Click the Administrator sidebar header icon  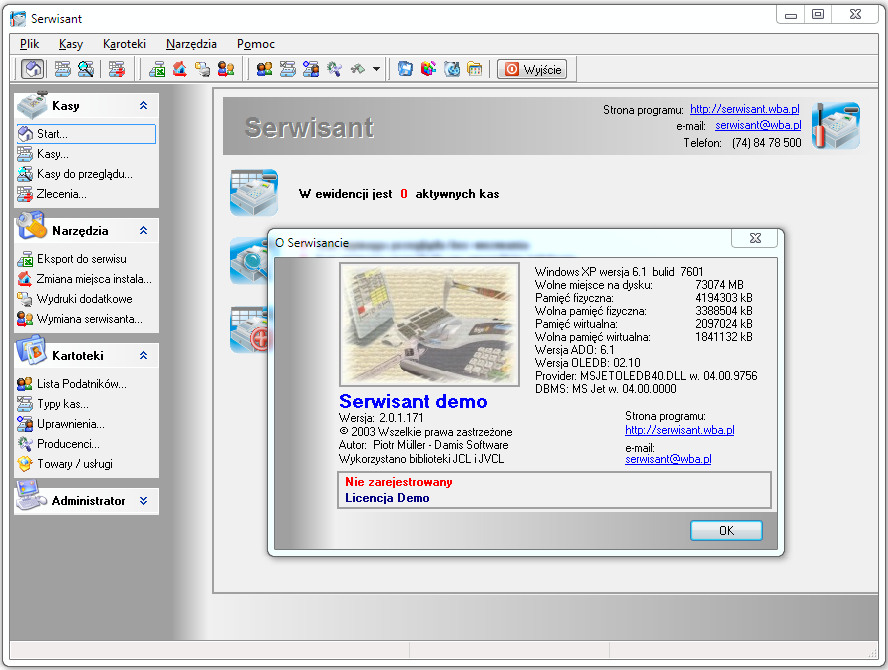[31, 495]
